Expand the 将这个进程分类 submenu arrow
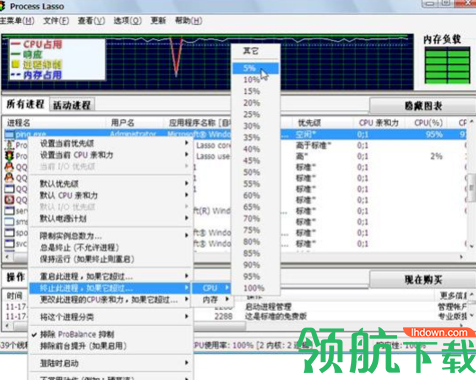Screen dimensions: 476x380 [x=187, y=316]
